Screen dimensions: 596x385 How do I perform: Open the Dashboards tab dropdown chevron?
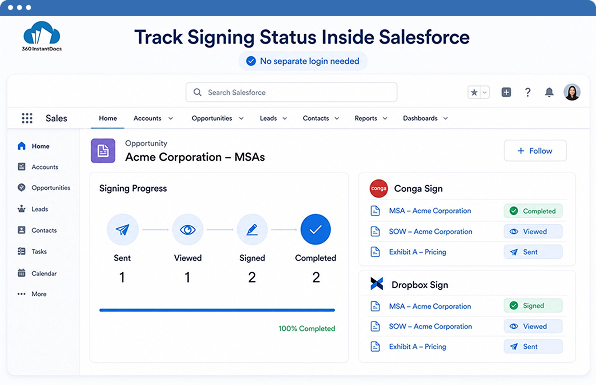point(445,119)
